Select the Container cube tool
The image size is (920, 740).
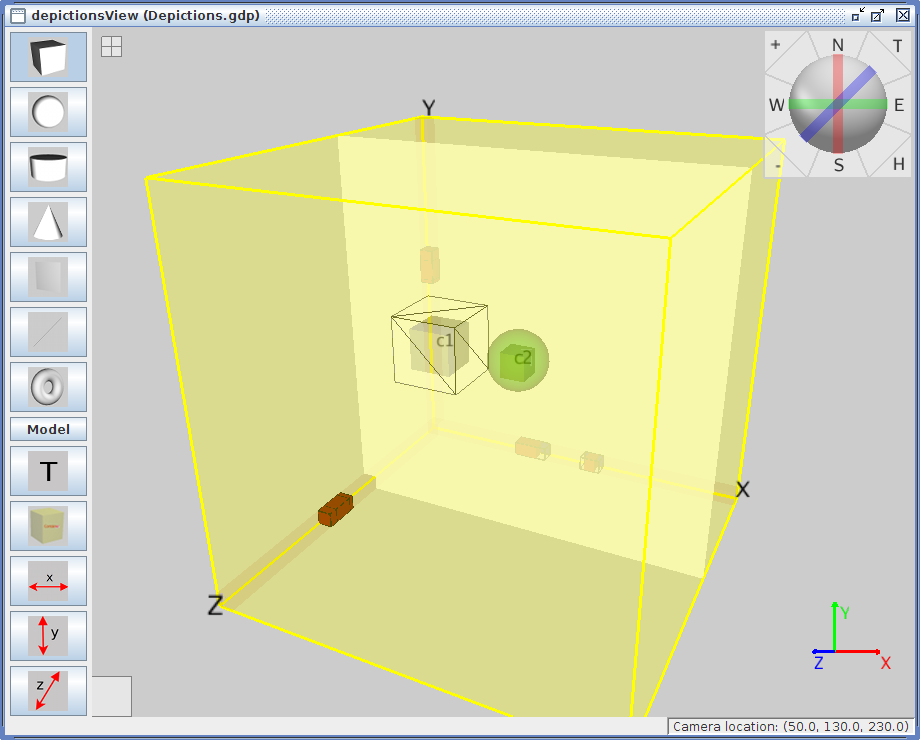coord(48,526)
